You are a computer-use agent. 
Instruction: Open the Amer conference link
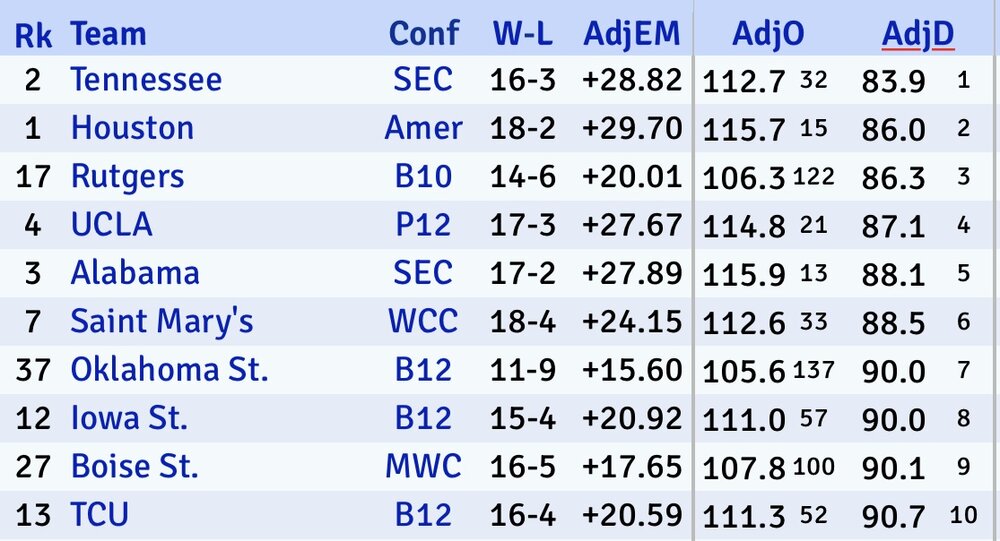click(x=423, y=128)
